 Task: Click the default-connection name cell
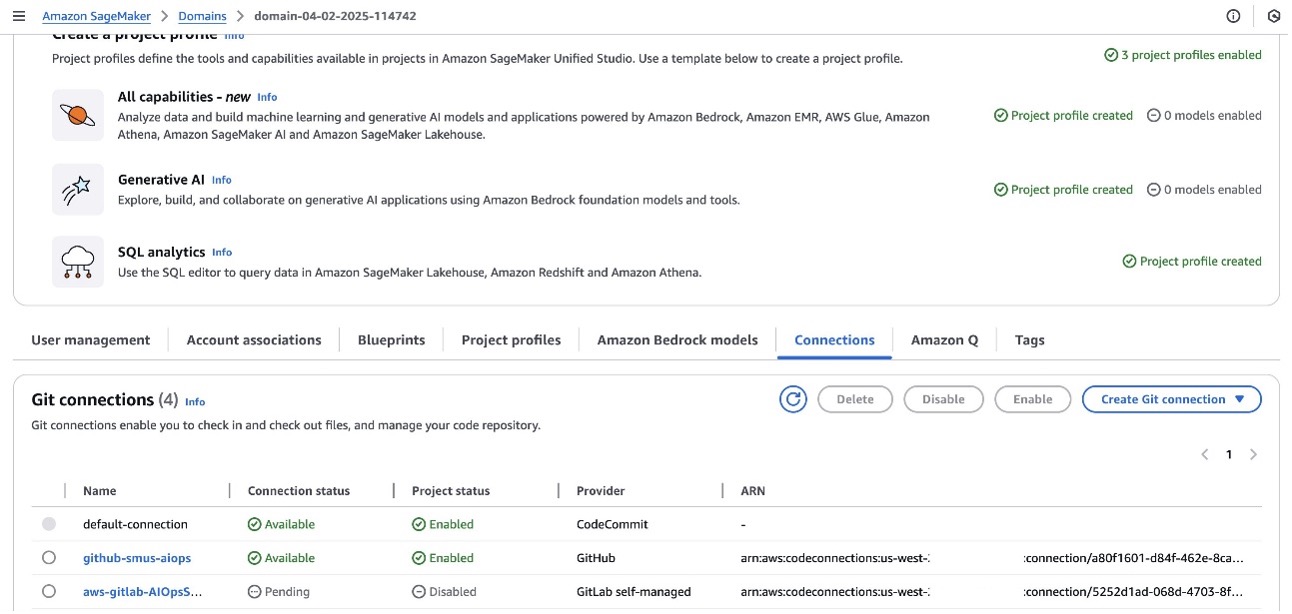(135, 524)
